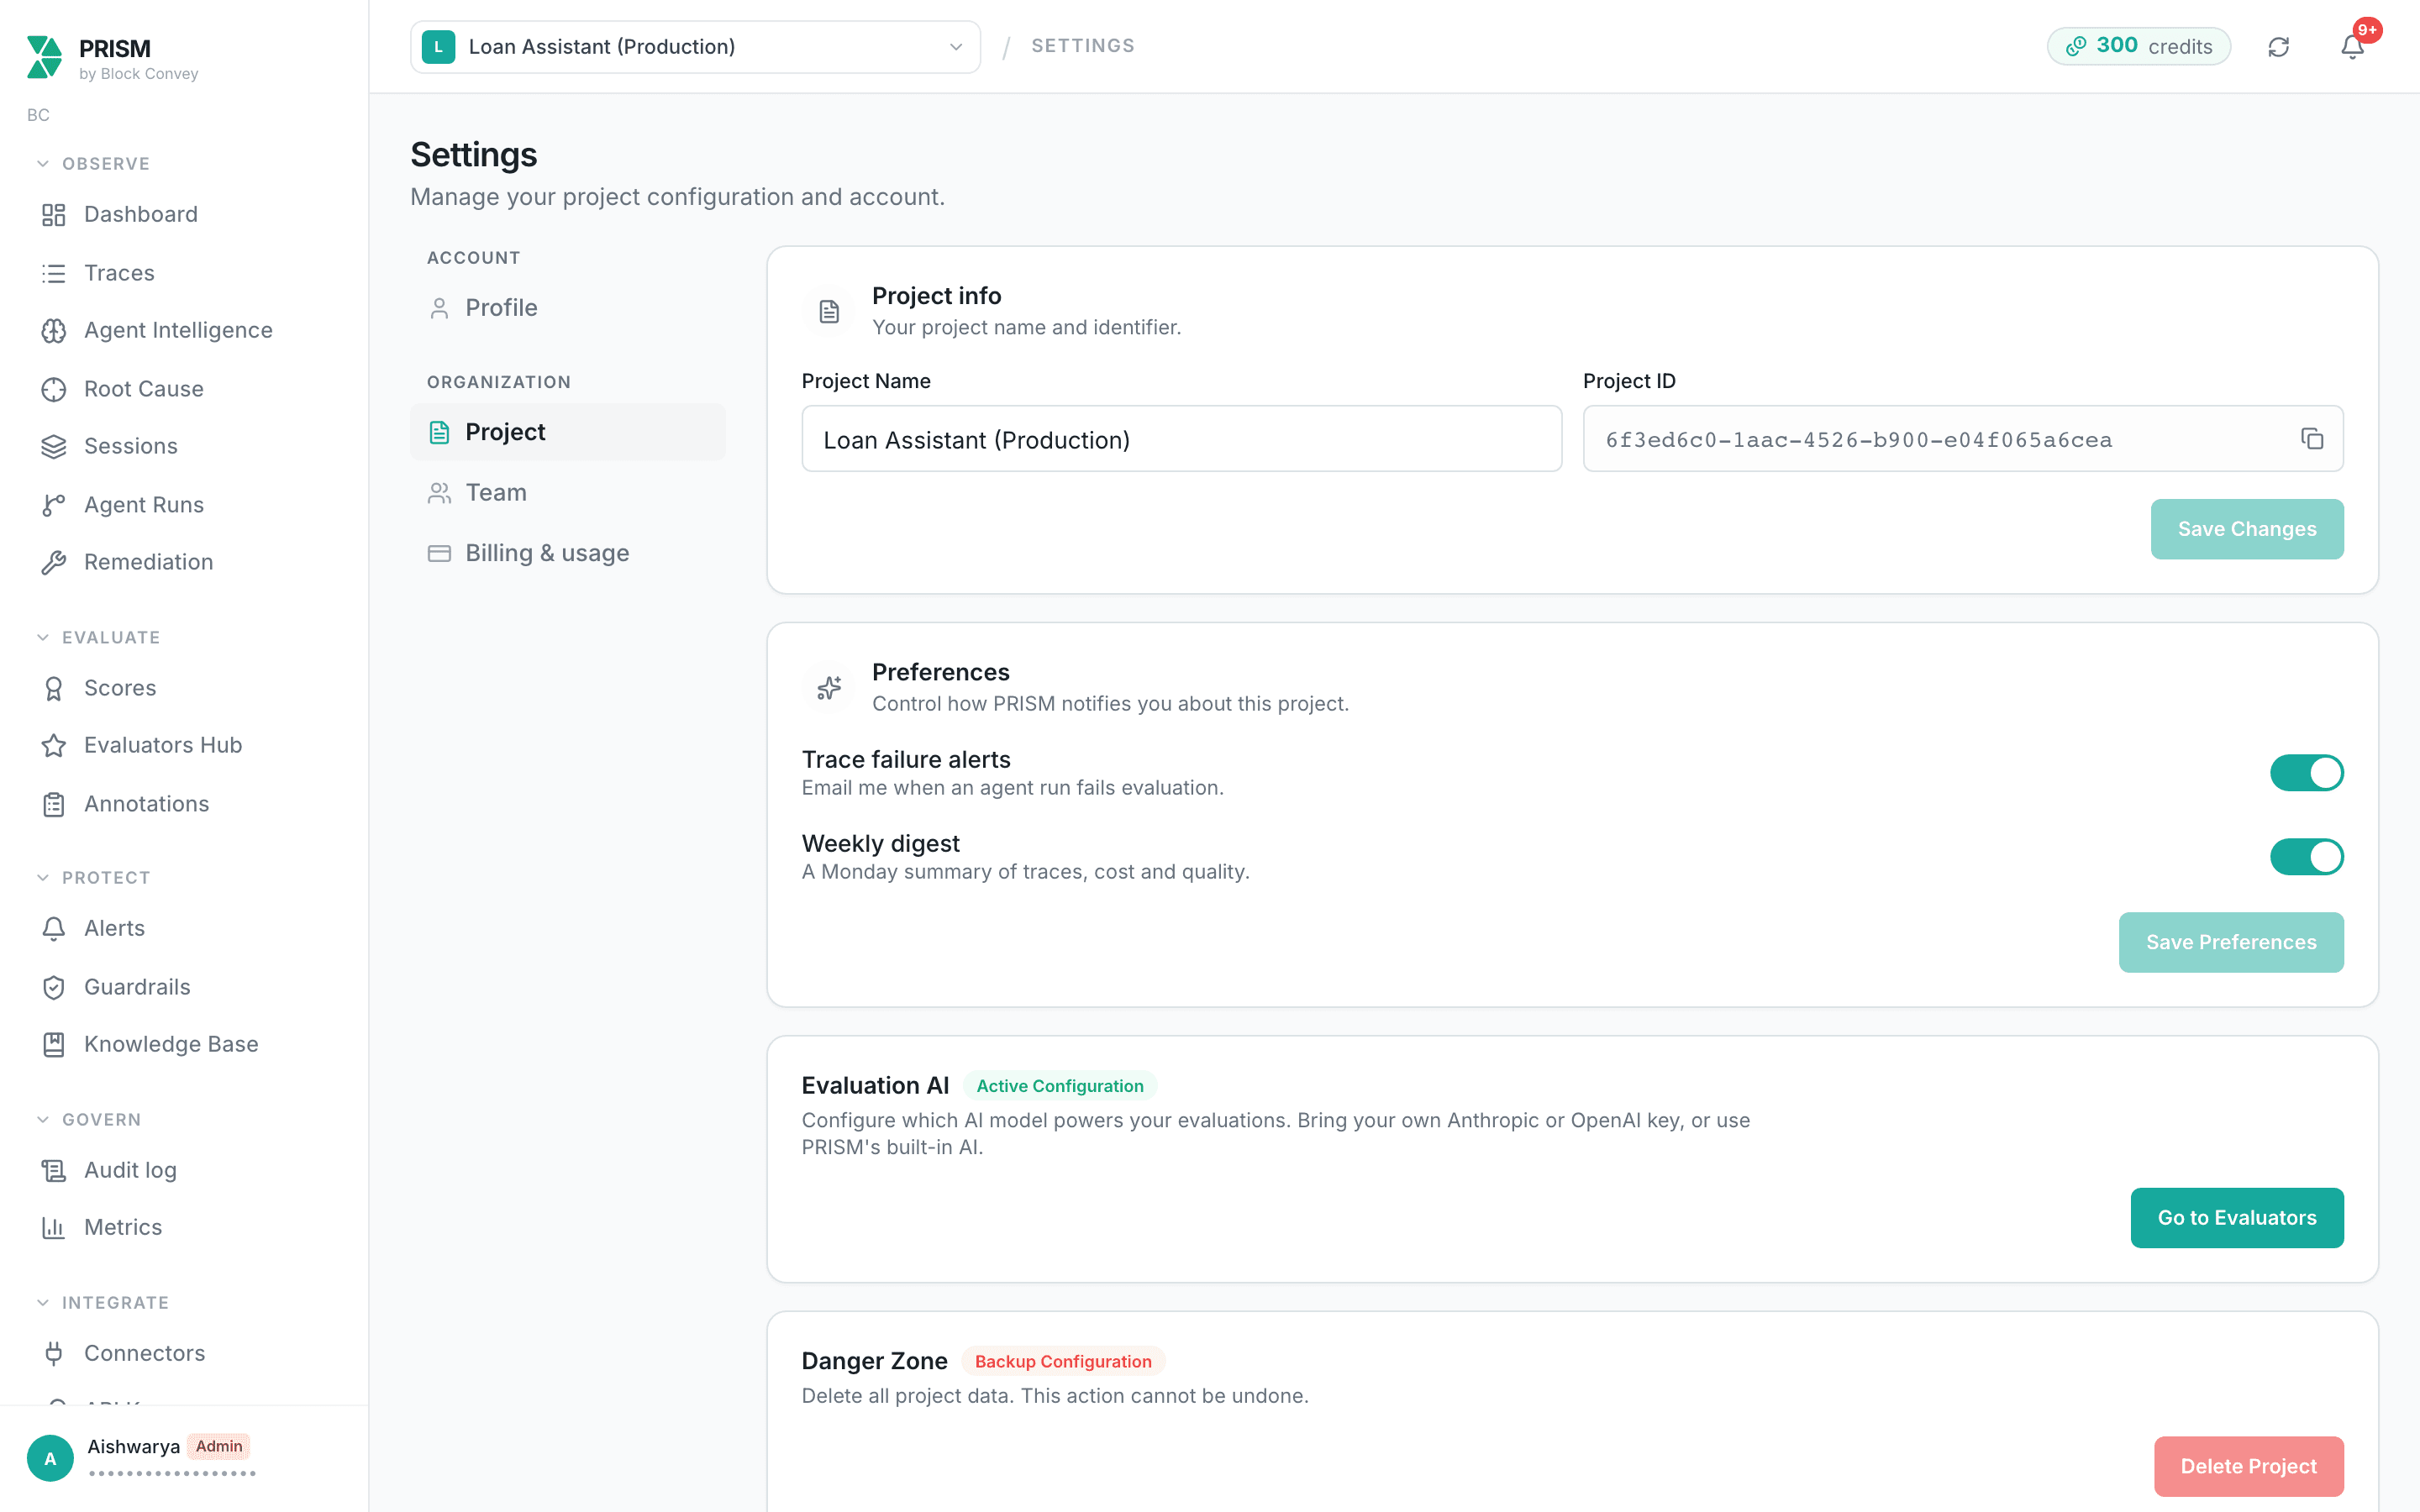Image resolution: width=2420 pixels, height=1512 pixels.
Task: Click Go to Evaluators button
Action: point(2237,1218)
